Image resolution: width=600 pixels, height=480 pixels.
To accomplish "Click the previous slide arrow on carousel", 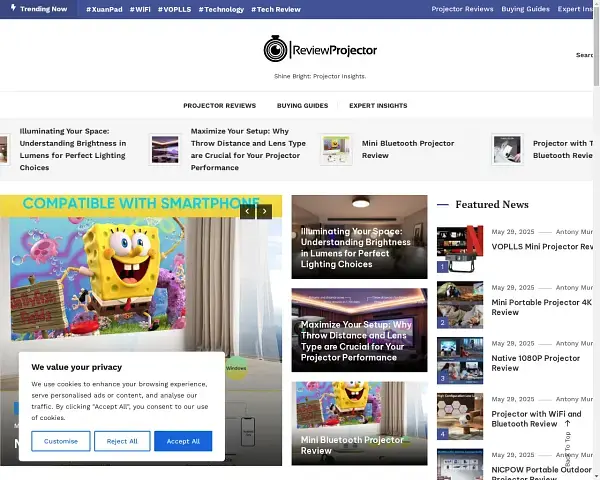I will (247, 211).
